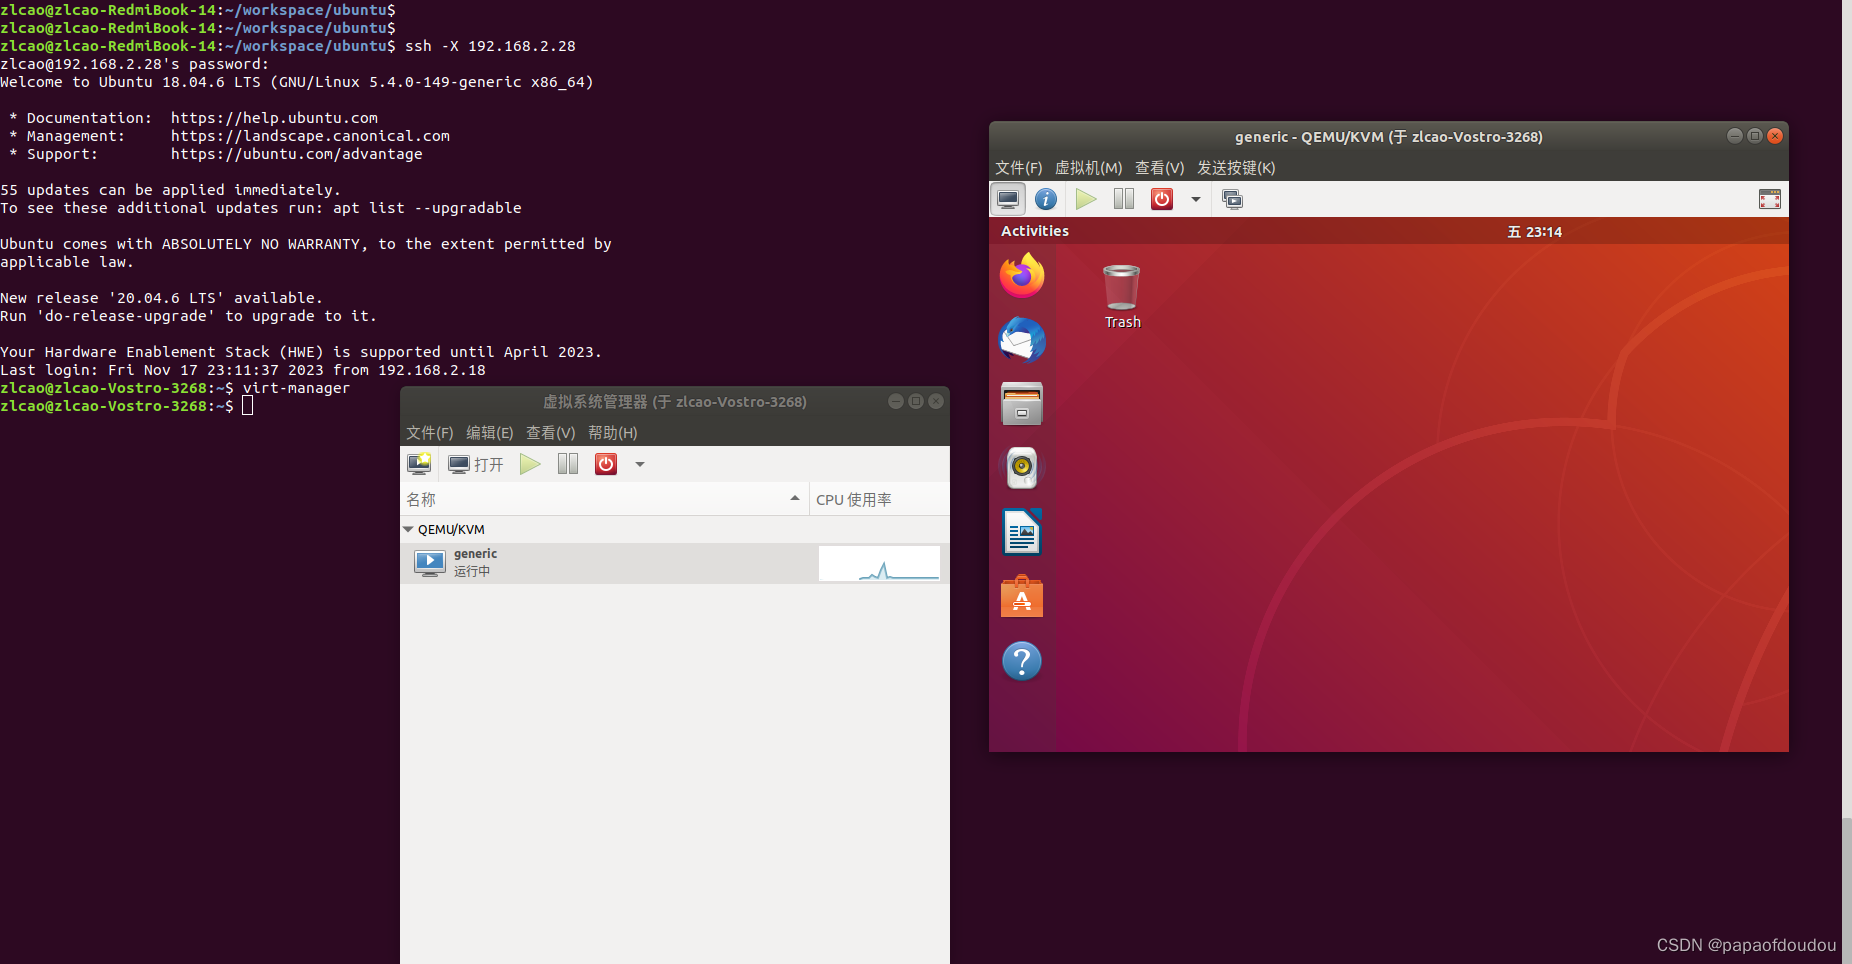The image size is (1852, 964).
Task: Click the manage snapshots icon in VM window
Action: click(1233, 199)
